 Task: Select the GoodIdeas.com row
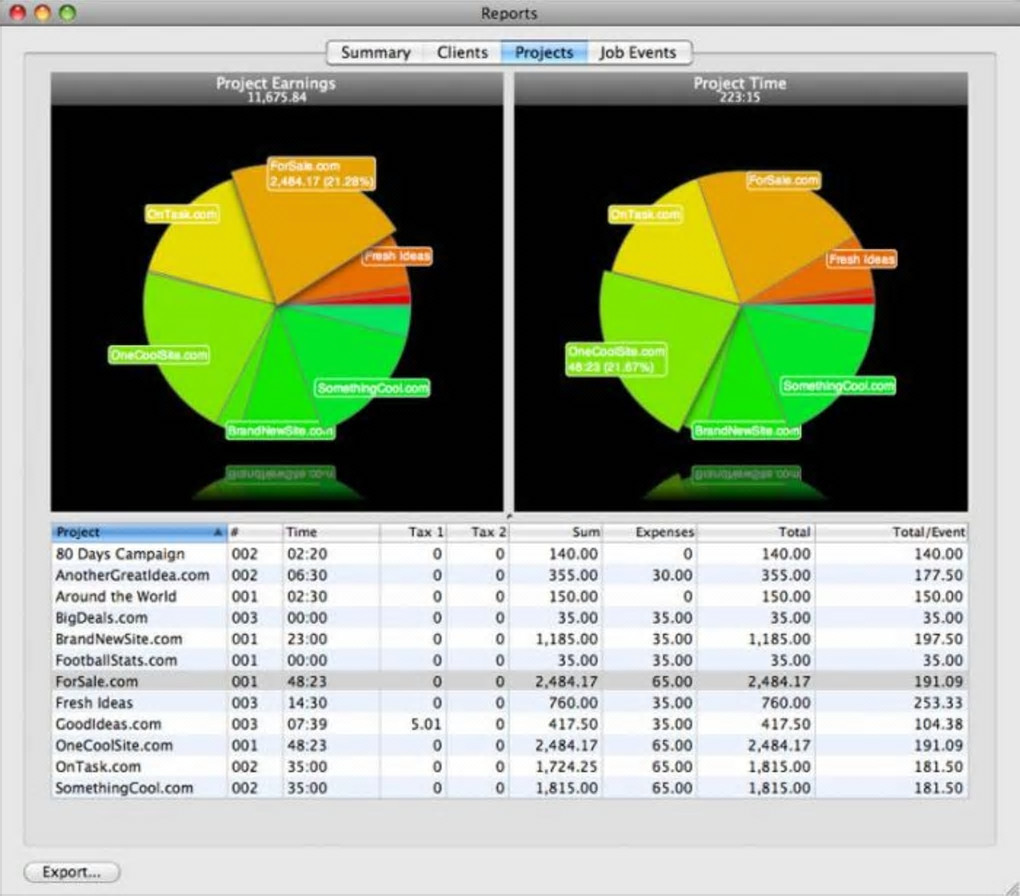pyautogui.click(x=509, y=724)
